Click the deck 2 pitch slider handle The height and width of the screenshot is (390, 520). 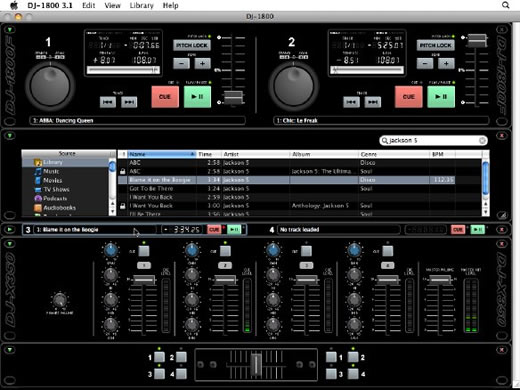(x=477, y=40)
